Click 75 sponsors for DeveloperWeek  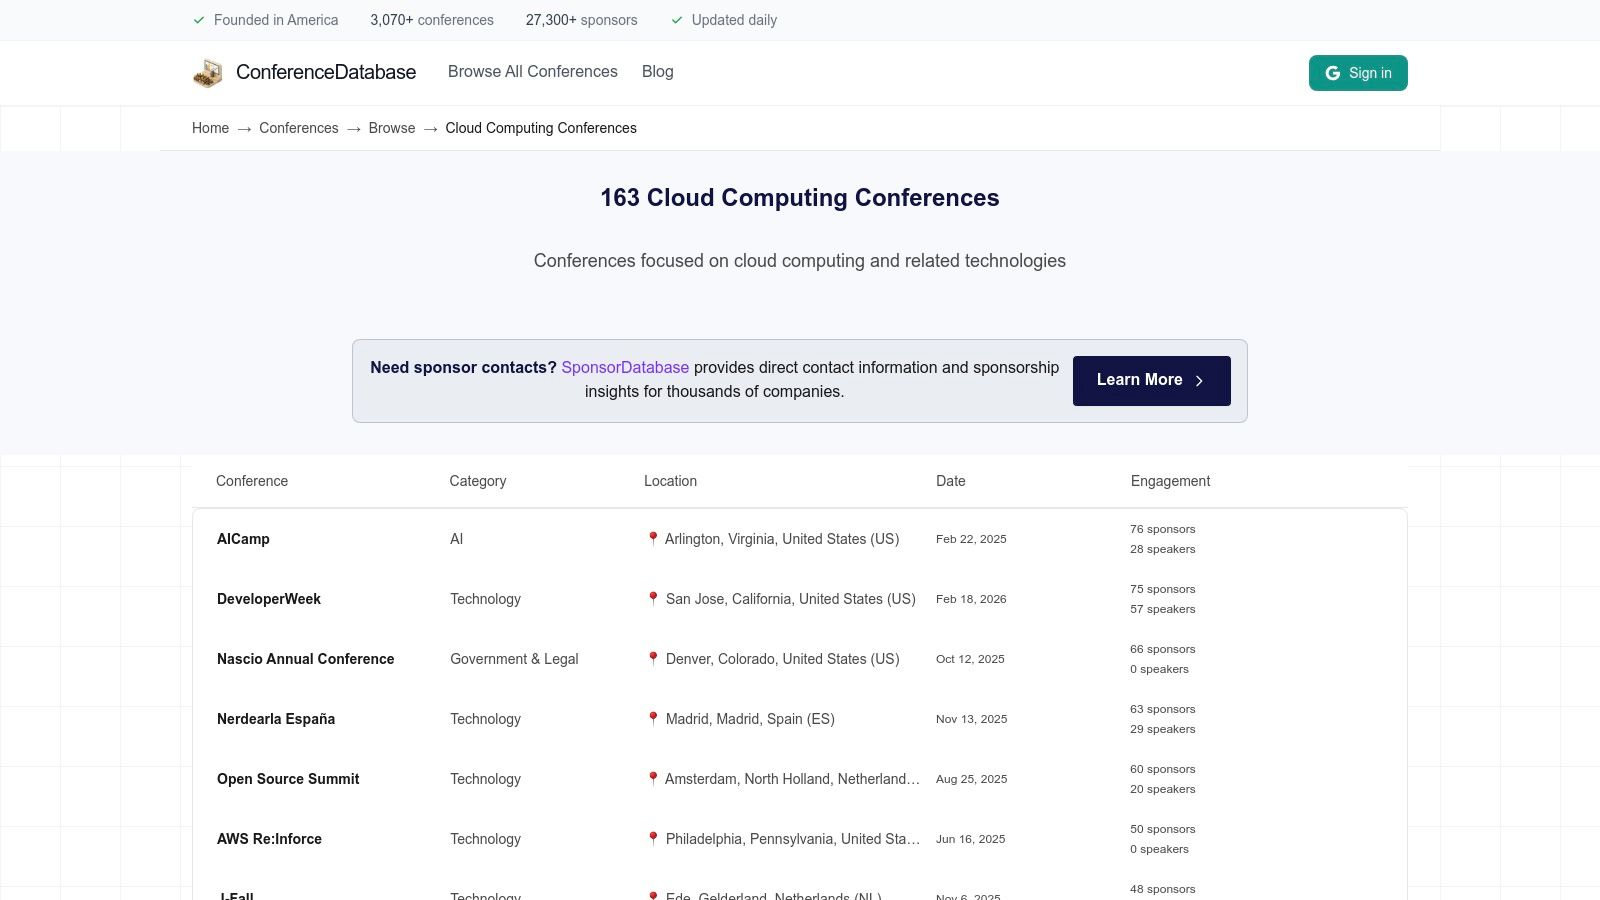click(1162, 589)
